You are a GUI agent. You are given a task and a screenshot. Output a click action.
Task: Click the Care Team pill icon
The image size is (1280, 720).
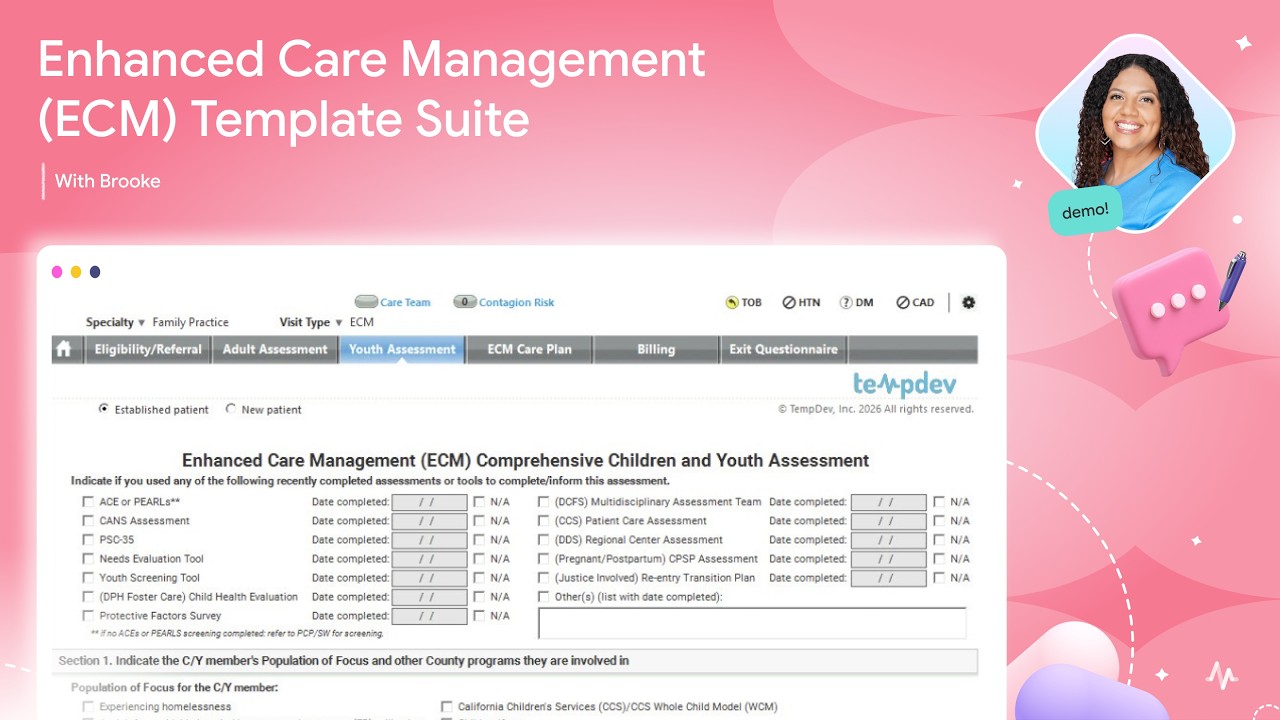[x=366, y=302]
